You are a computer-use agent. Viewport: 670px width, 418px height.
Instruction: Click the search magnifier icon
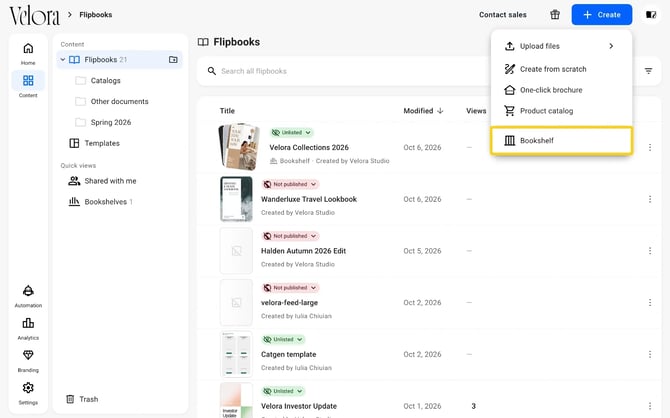pos(212,71)
